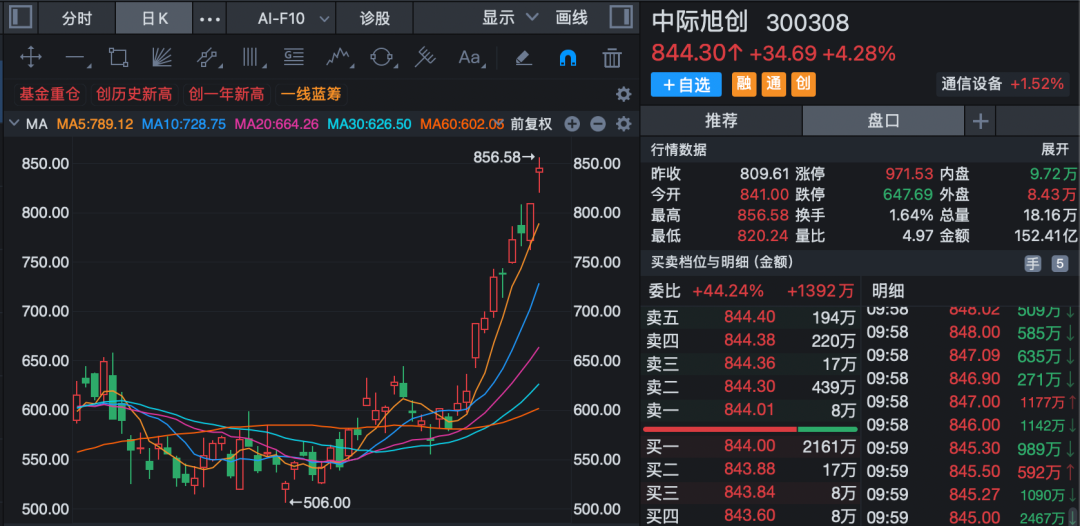The width and height of the screenshot is (1080, 526).
Task: Collapse the MA indicator row
Action: point(13,124)
